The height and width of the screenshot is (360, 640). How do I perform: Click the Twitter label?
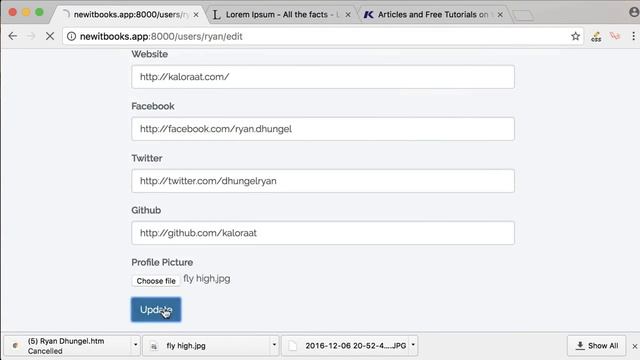tap(147, 158)
